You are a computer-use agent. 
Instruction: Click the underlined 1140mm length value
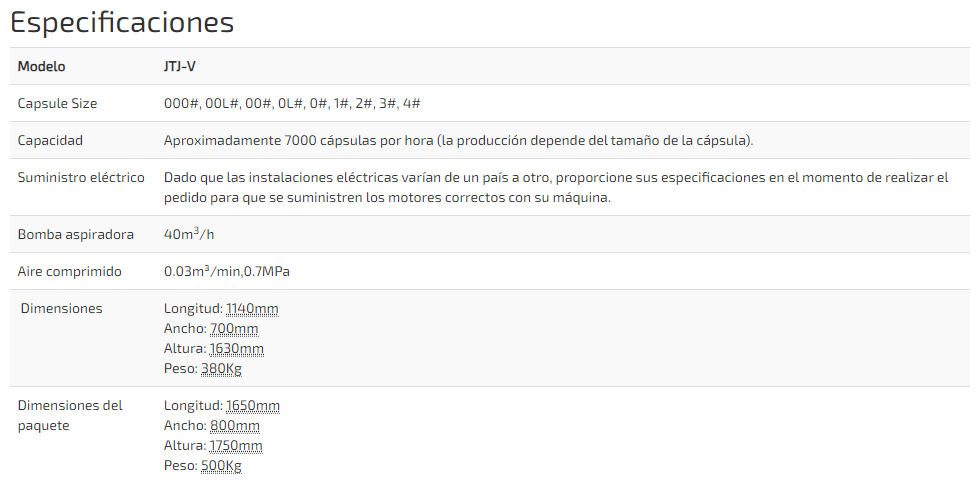point(252,309)
